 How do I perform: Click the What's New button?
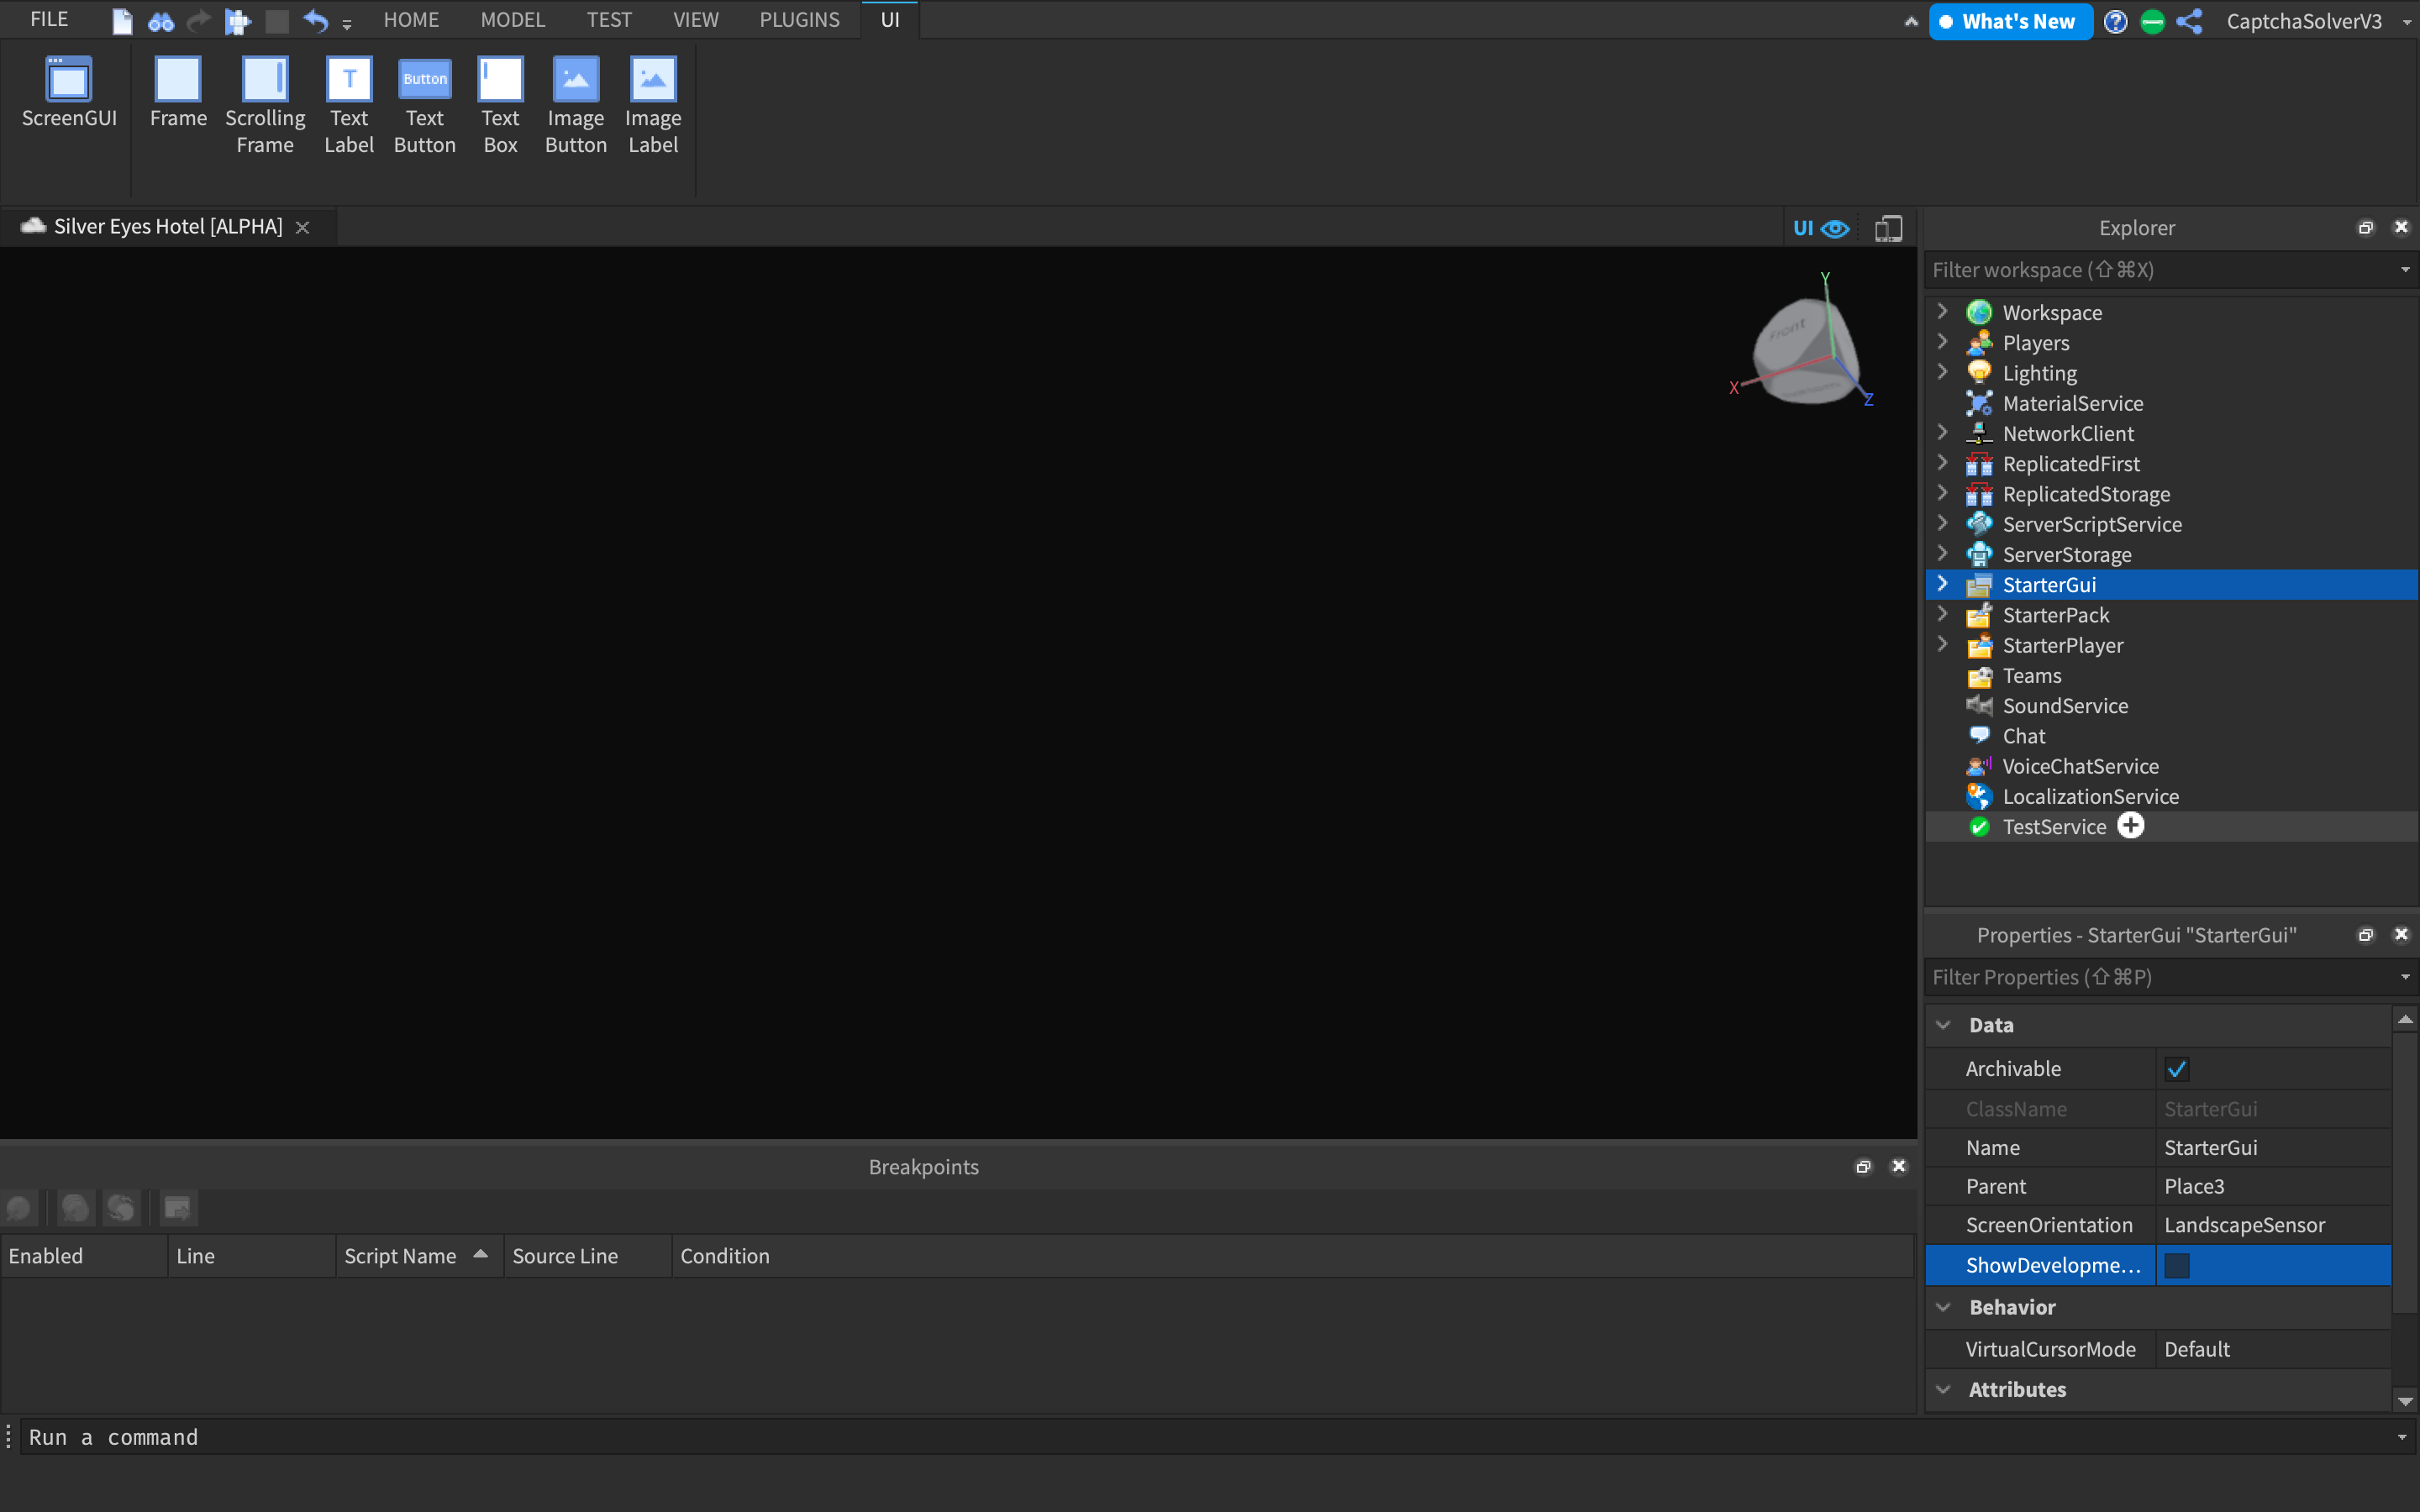[2010, 22]
